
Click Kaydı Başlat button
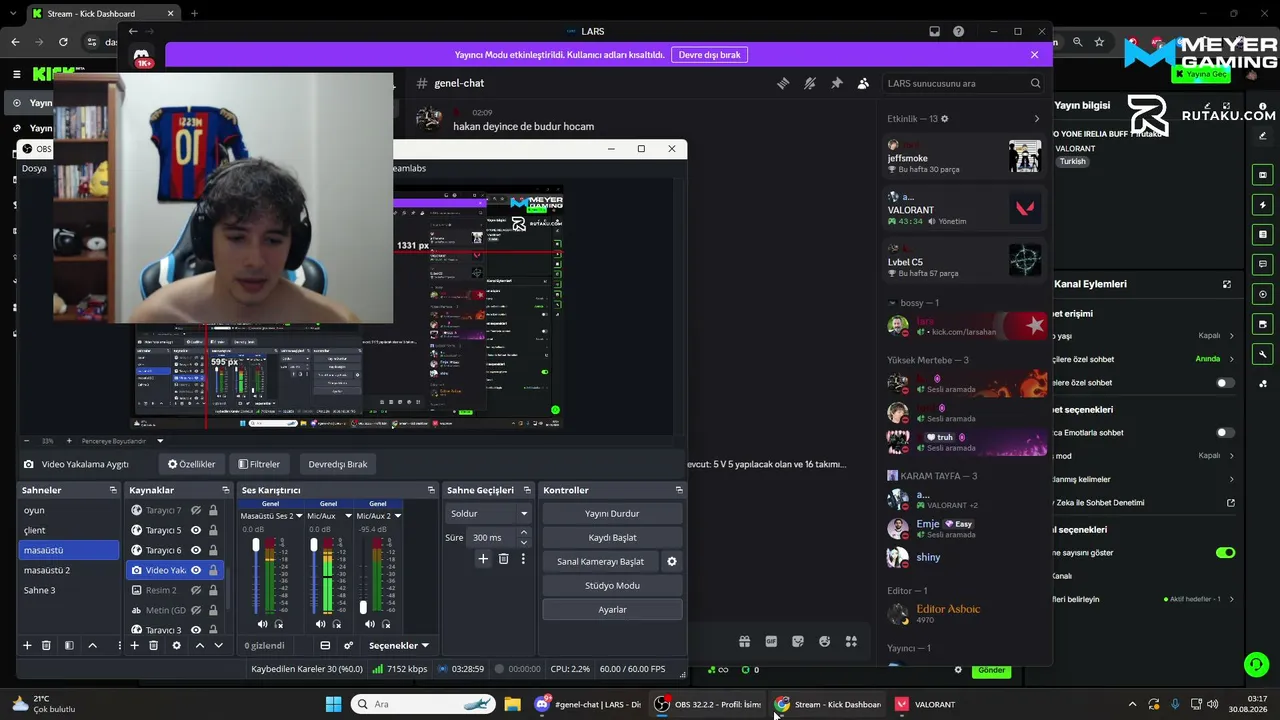click(x=612, y=537)
